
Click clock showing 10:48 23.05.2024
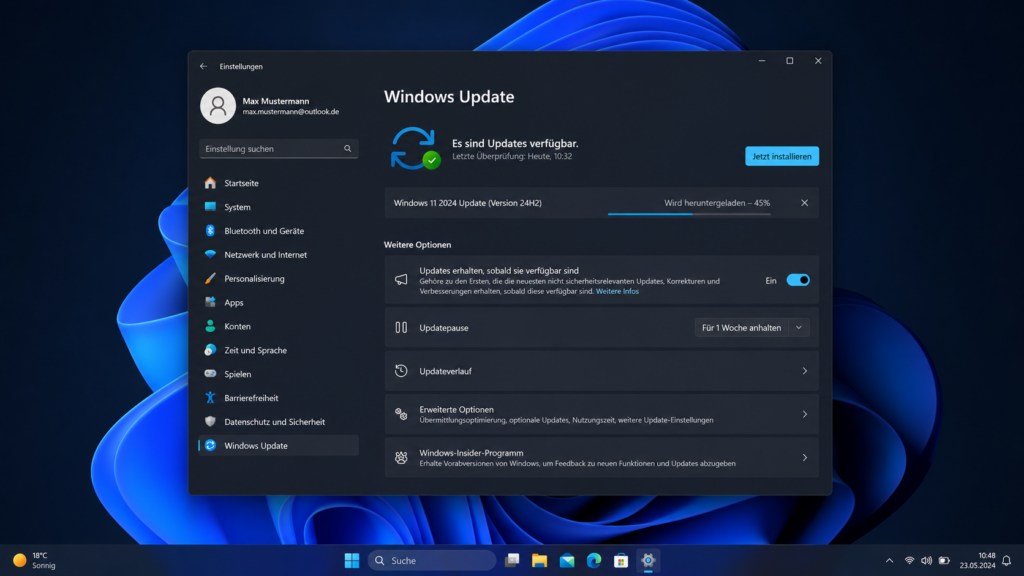click(978, 560)
